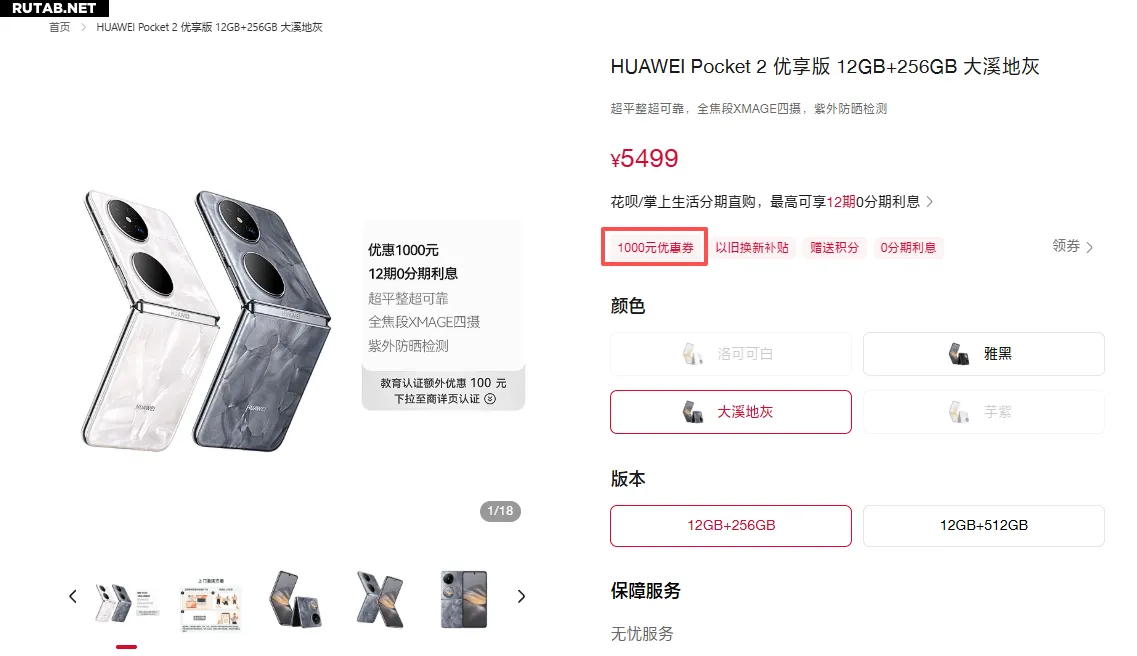
Task: Choose the 芋紫 color swatch option
Action: pos(983,412)
